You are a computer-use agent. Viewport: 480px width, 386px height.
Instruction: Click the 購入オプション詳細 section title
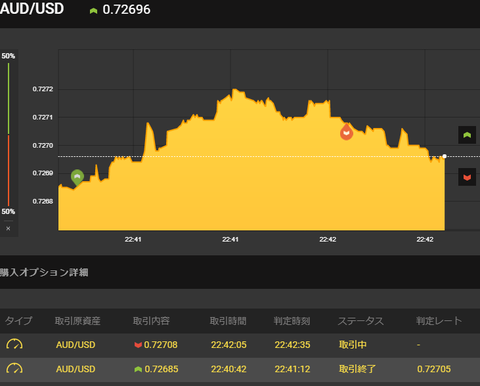click(44, 272)
